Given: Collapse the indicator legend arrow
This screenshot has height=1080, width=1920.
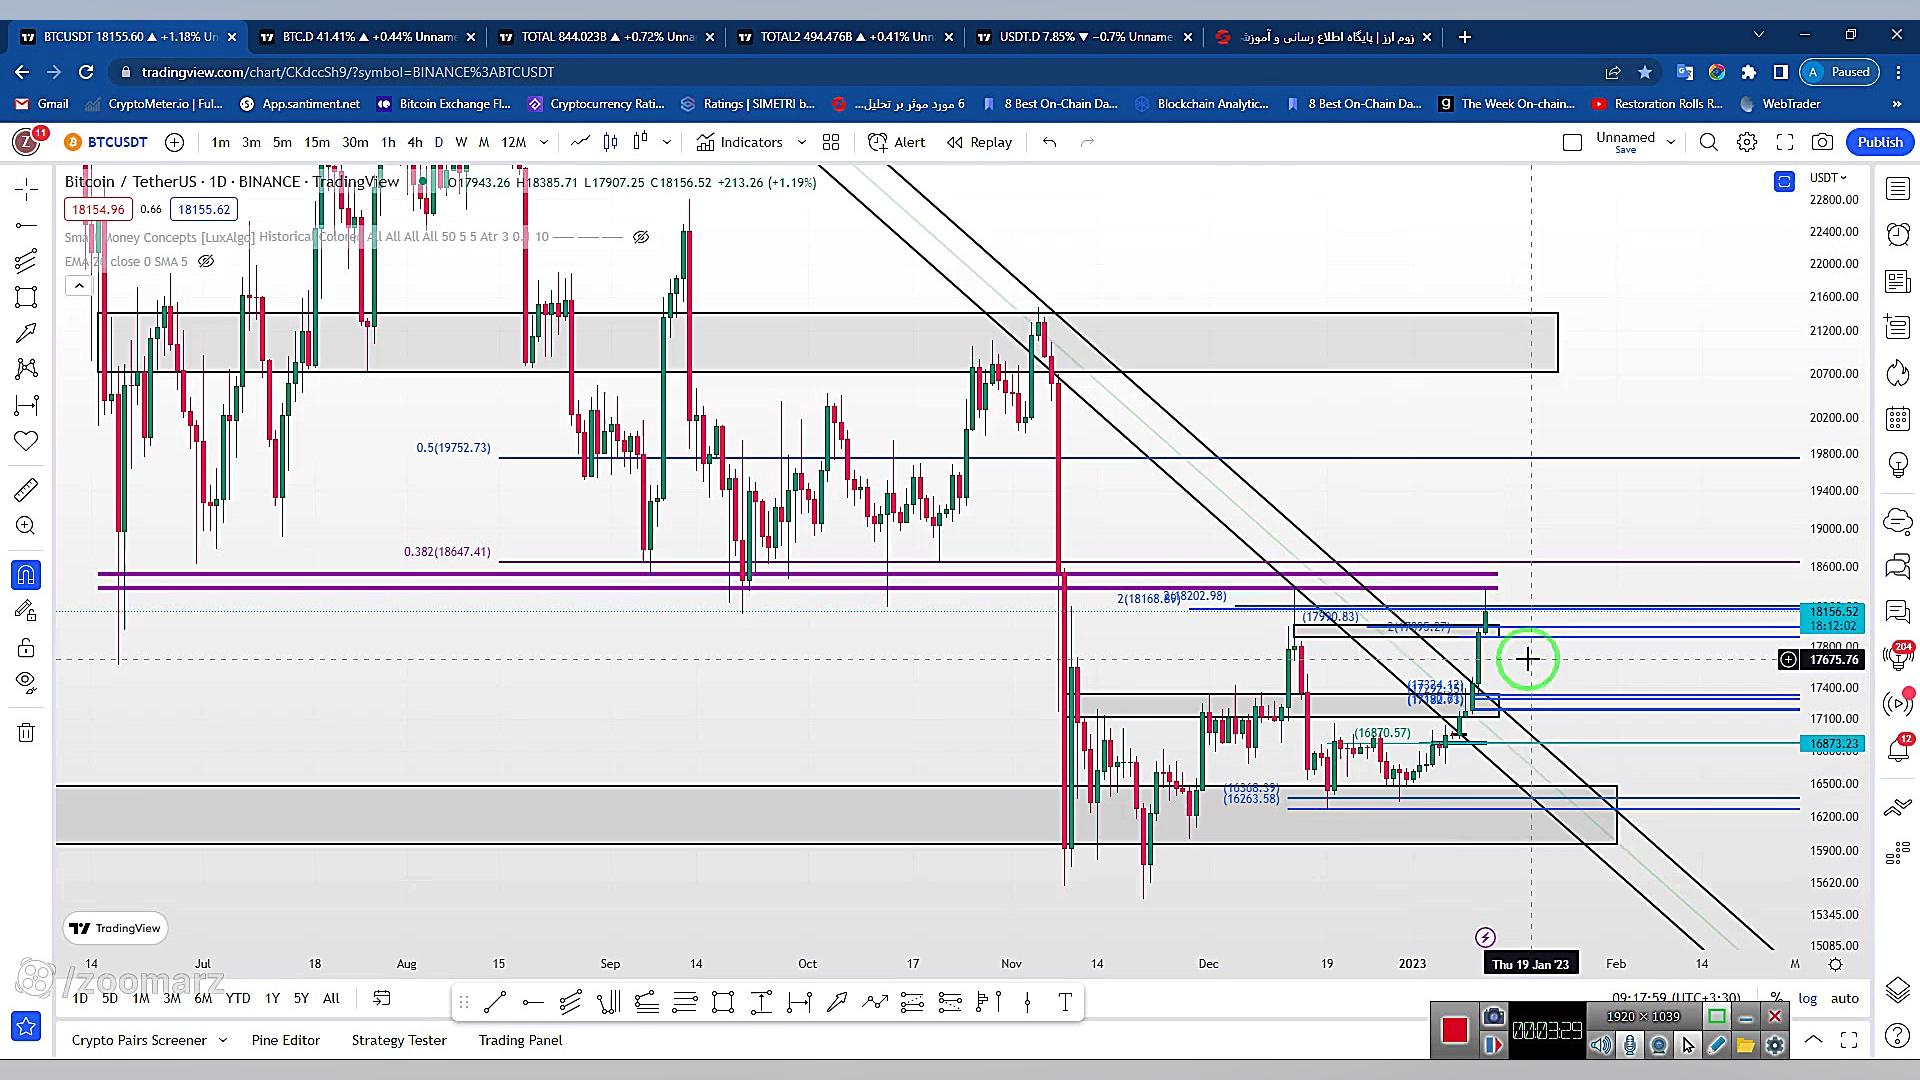Looking at the screenshot, I should click(x=79, y=286).
